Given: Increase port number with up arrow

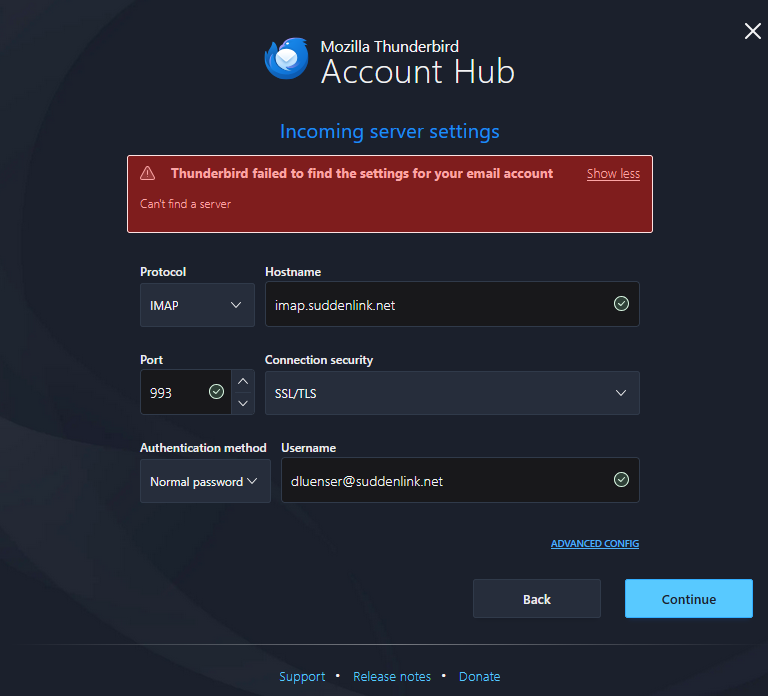Looking at the screenshot, I should 243,381.
